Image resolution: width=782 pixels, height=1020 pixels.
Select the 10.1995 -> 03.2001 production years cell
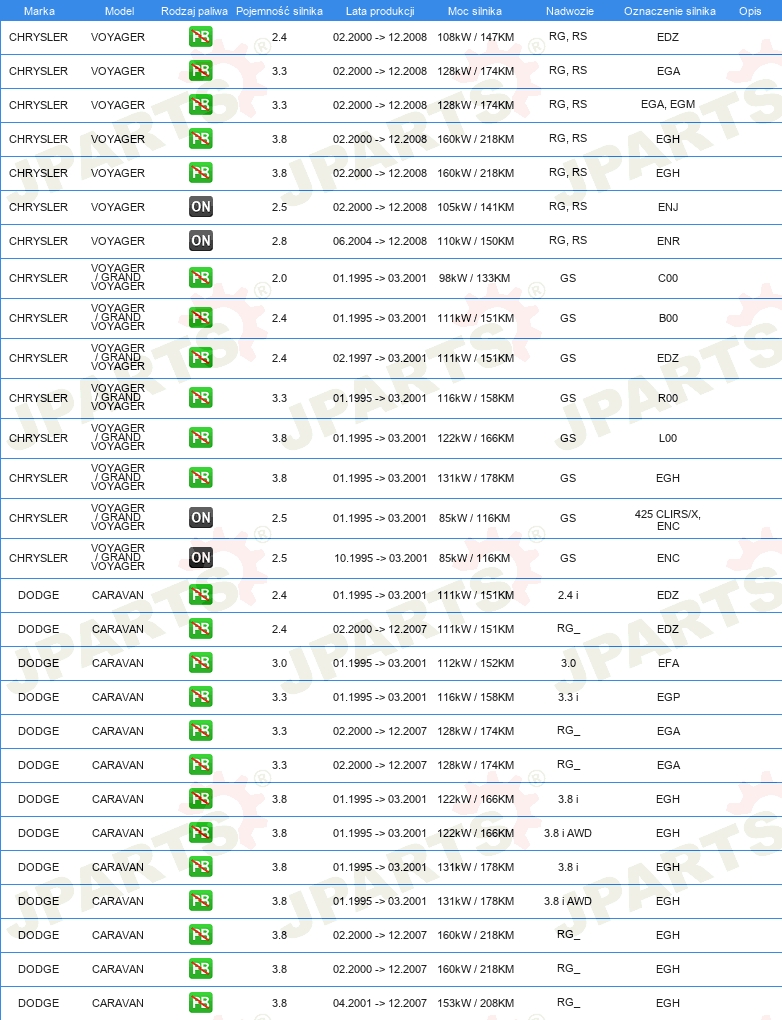381,558
